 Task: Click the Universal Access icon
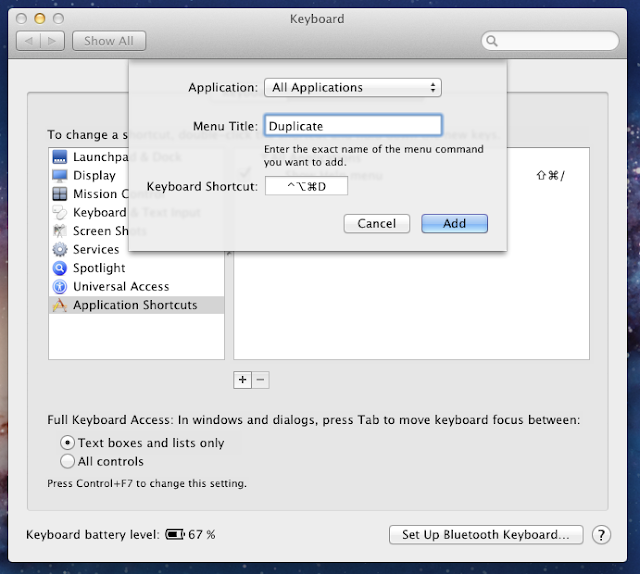tap(60, 287)
